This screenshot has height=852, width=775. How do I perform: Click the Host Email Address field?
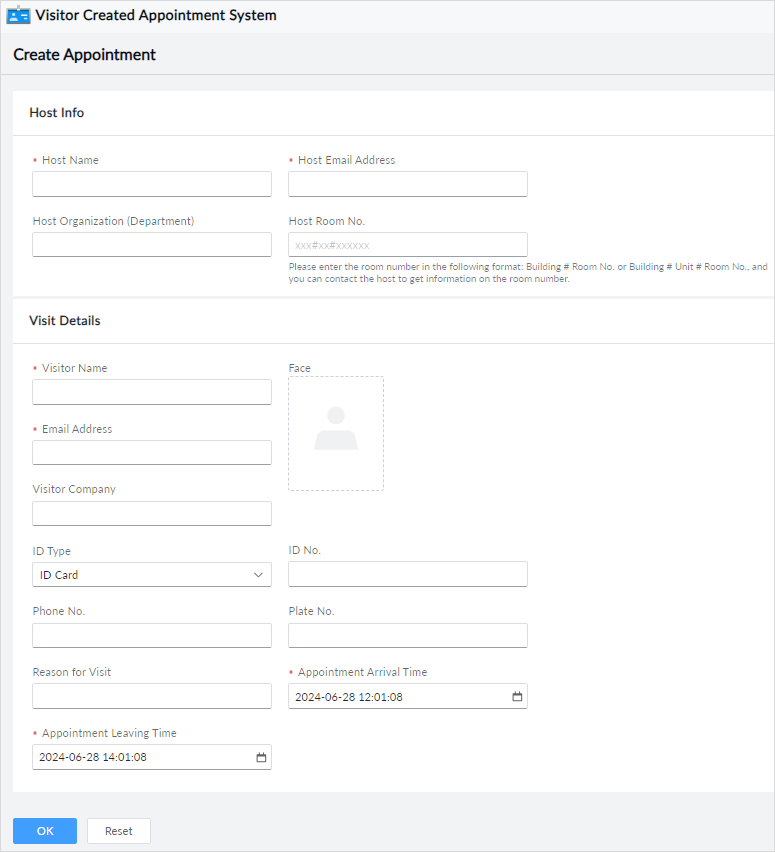coord(408,184)
